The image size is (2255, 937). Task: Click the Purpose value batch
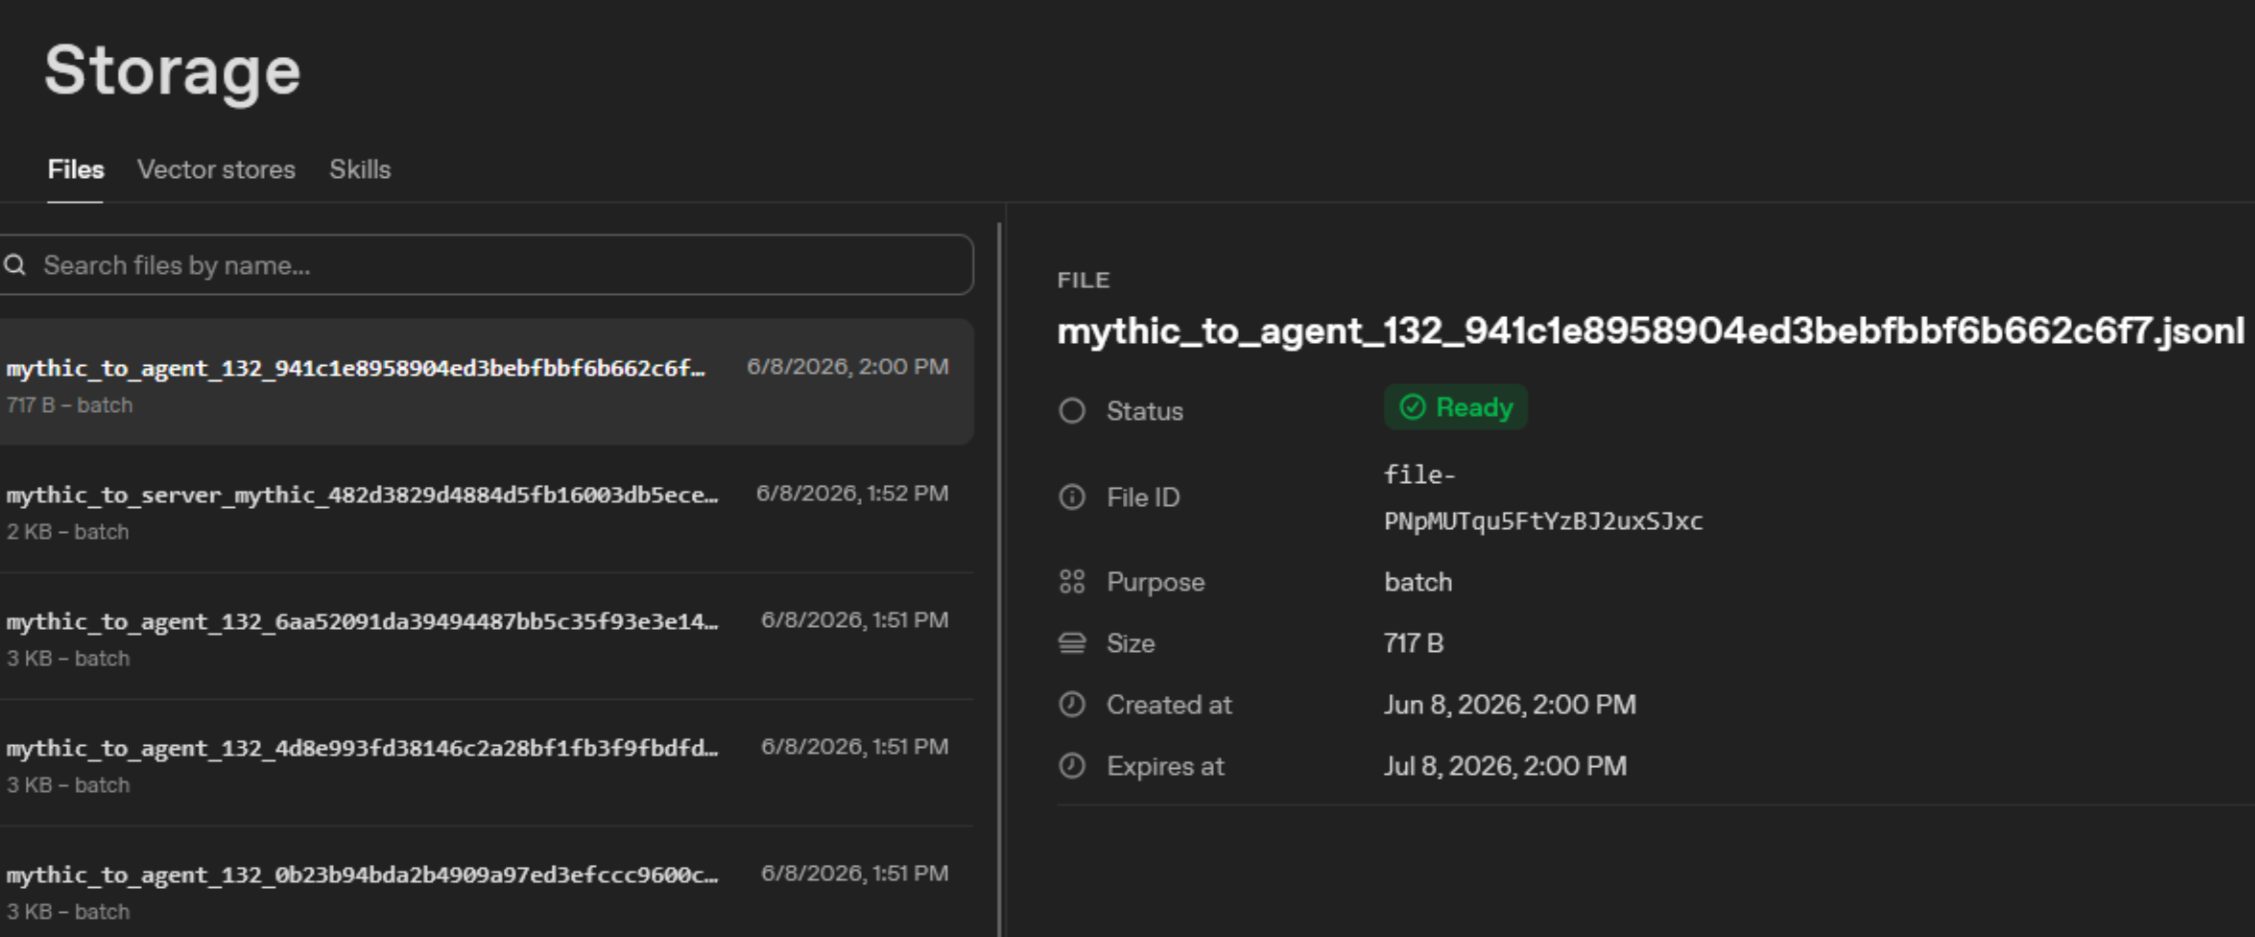coord(1418,582)
